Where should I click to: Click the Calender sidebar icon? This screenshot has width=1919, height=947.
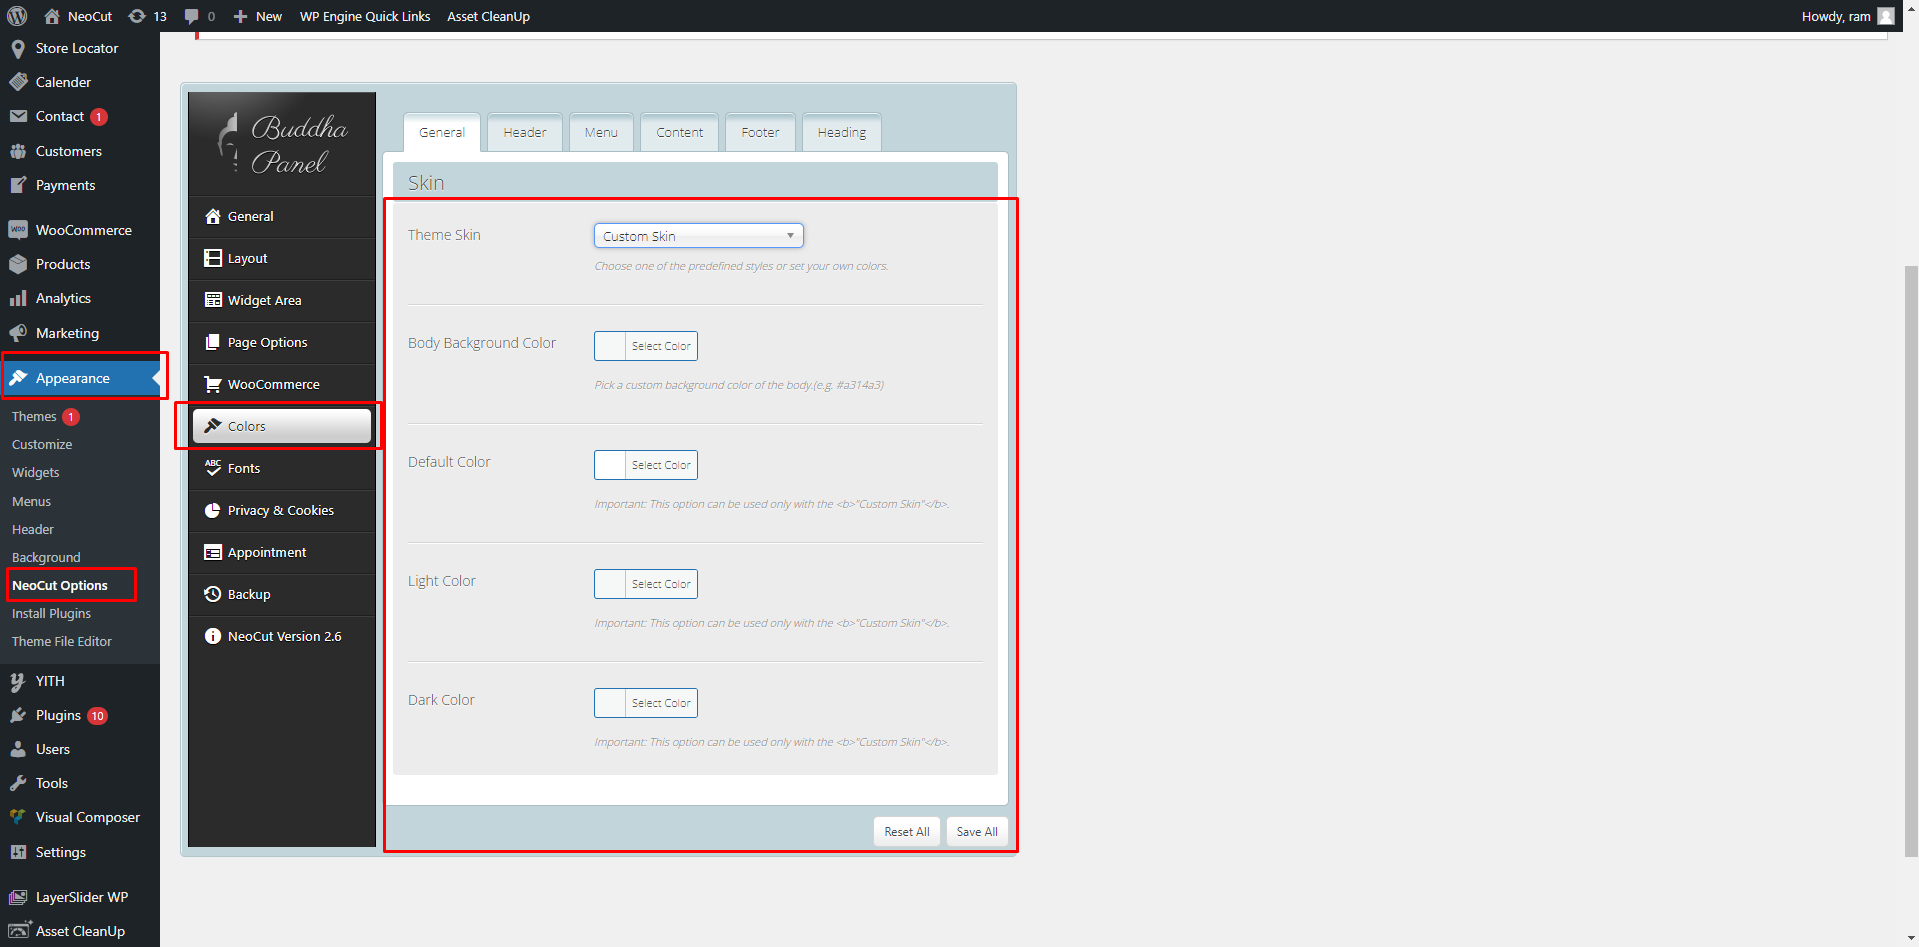(x=18, y=82)
